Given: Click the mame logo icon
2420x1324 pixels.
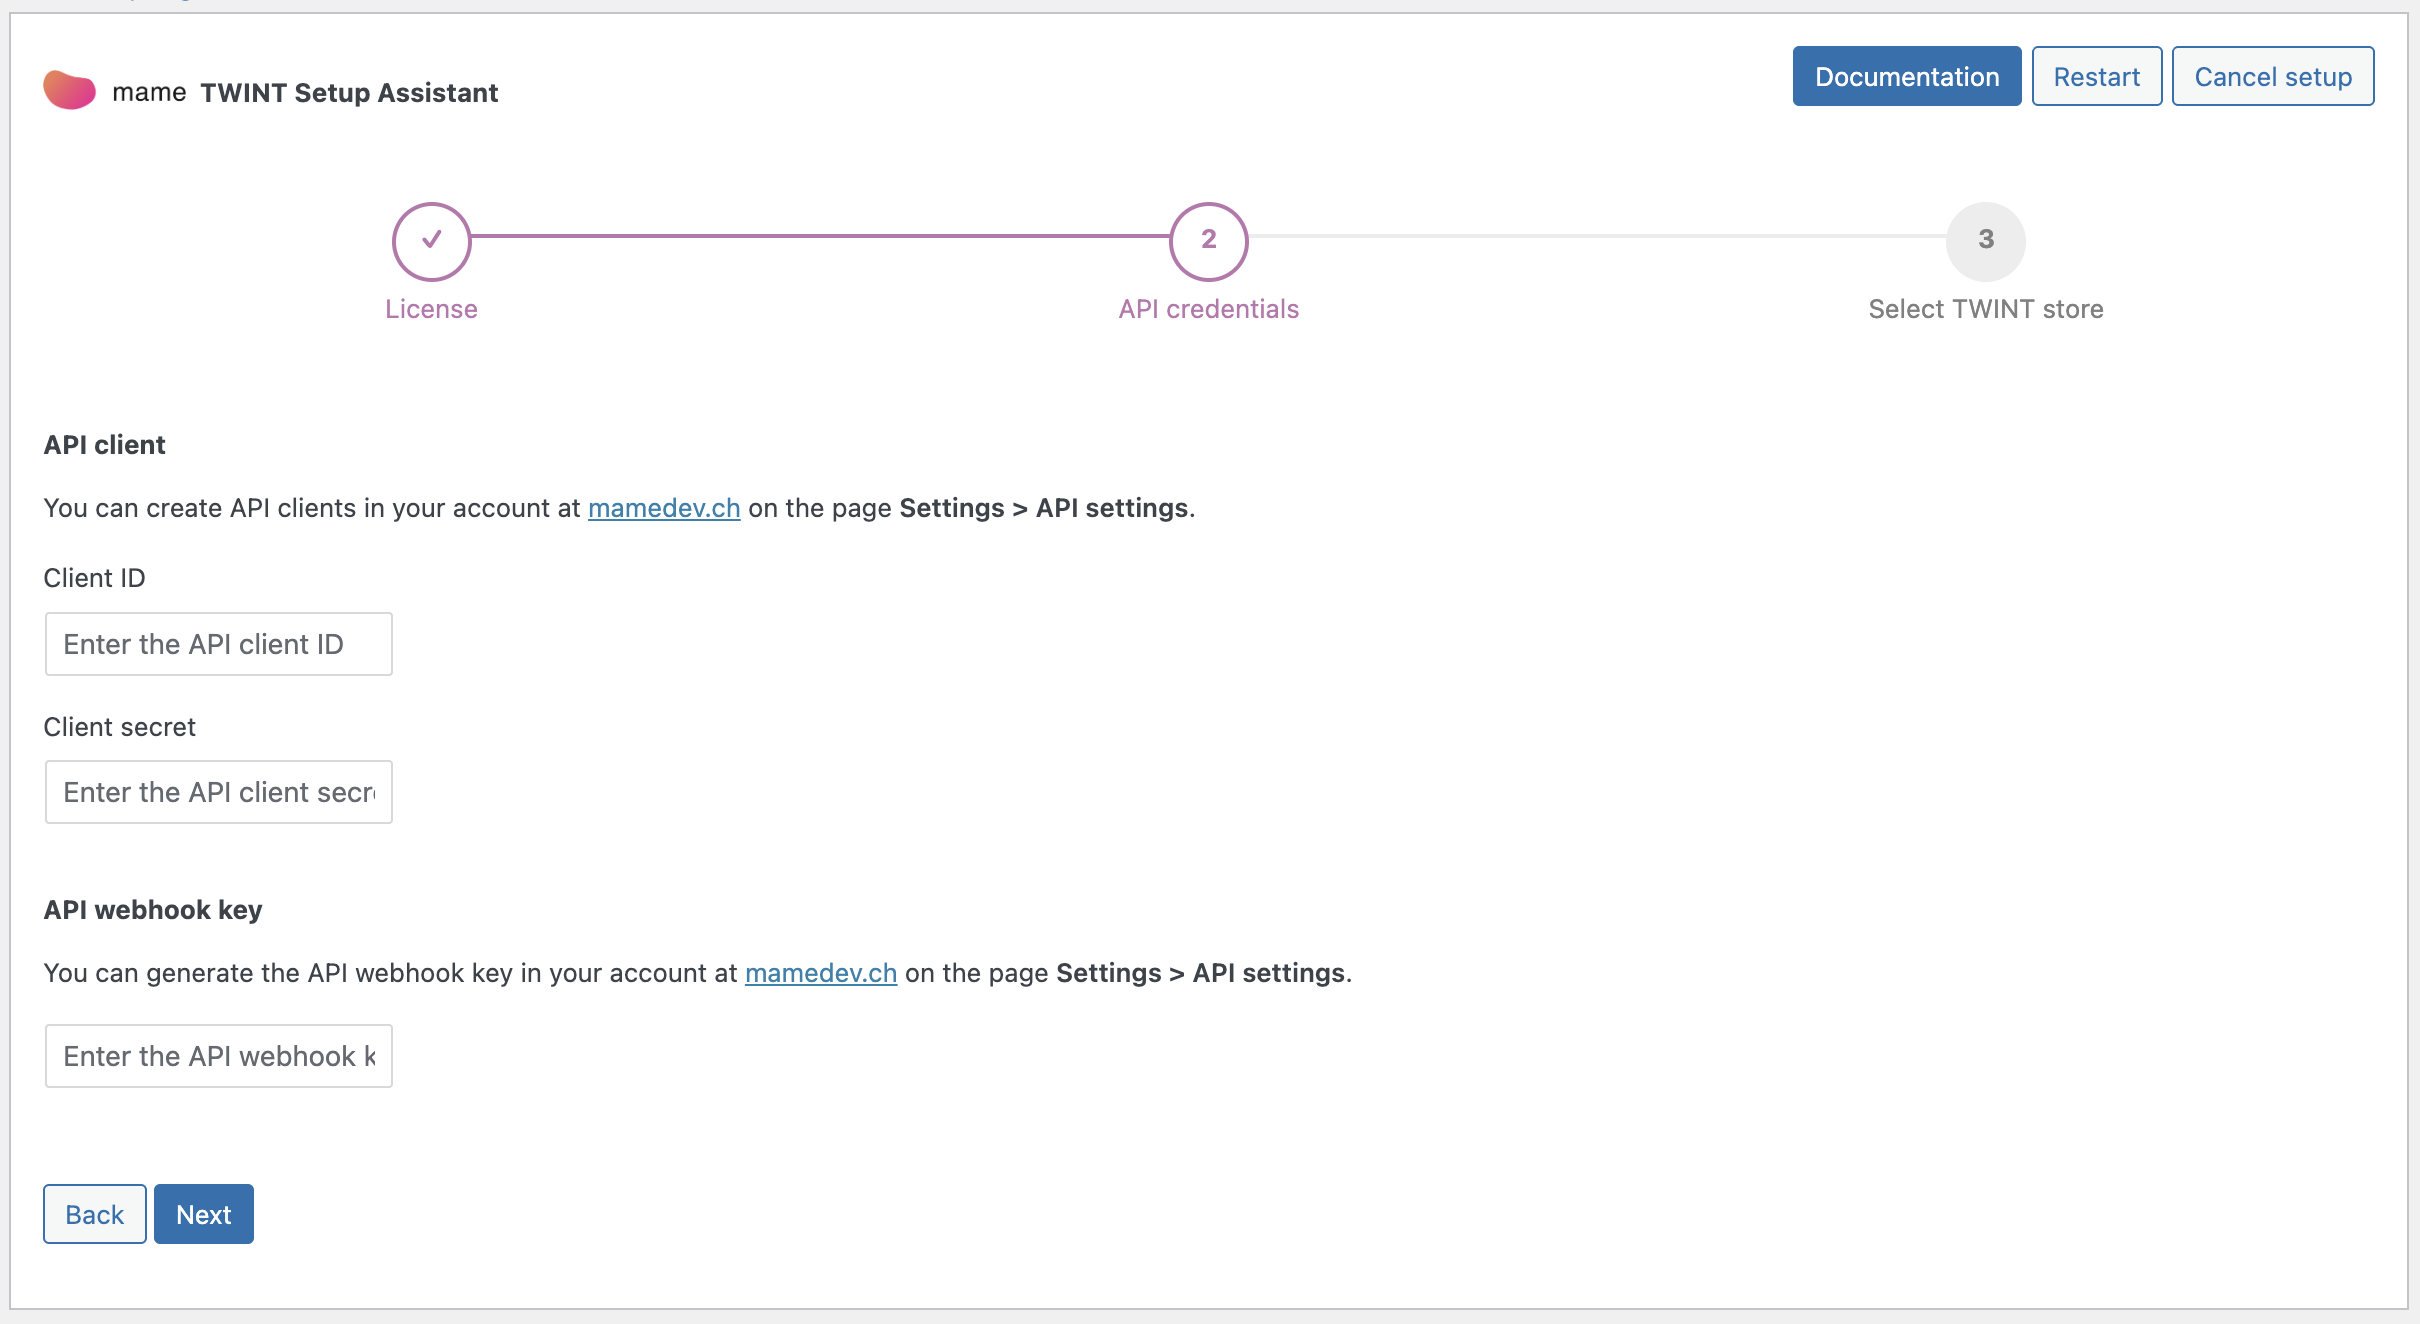Looking at the screenshot, I should tap(69, 91).
